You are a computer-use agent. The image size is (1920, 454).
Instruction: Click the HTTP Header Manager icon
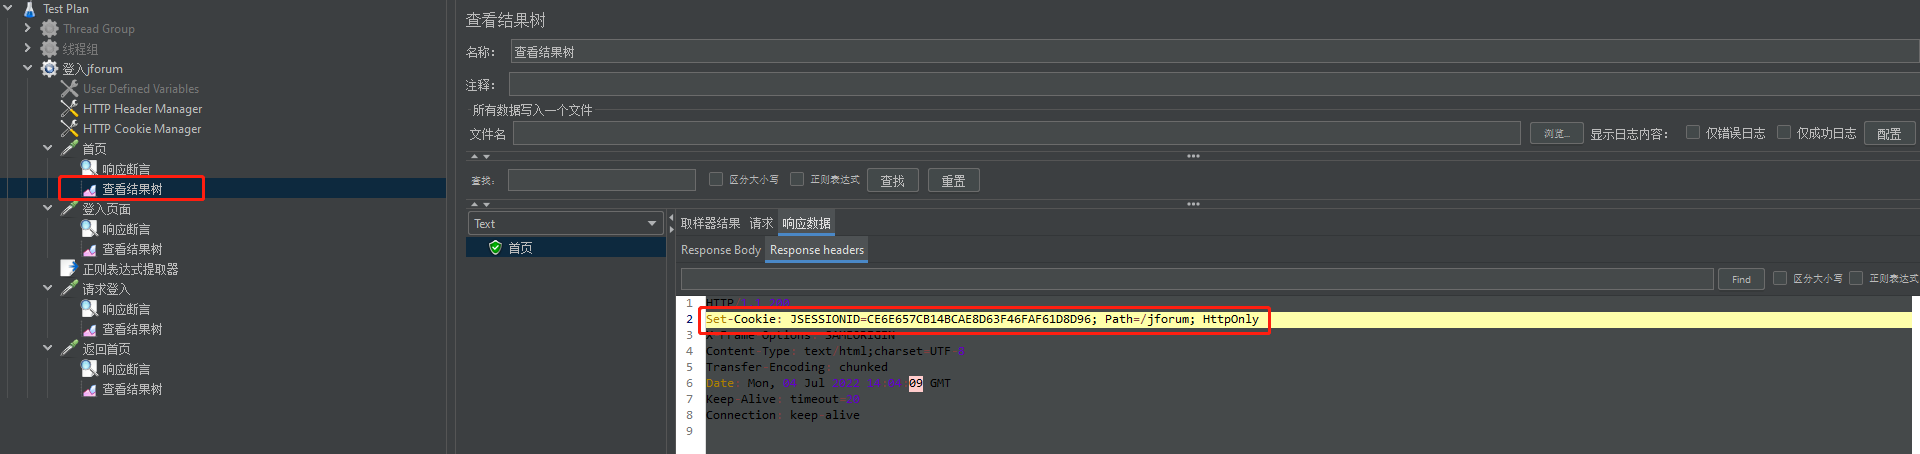69,109
